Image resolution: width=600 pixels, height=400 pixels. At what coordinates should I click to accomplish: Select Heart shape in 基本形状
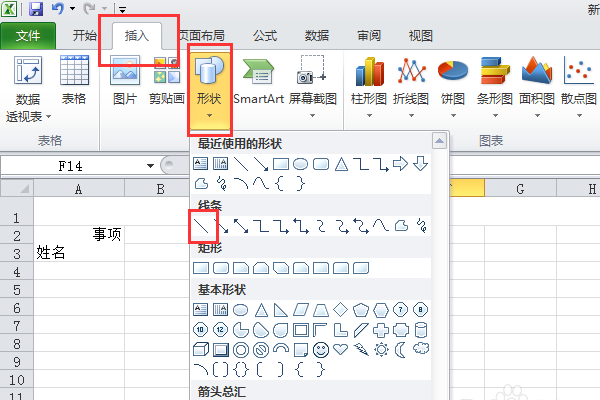coord(341,349)
